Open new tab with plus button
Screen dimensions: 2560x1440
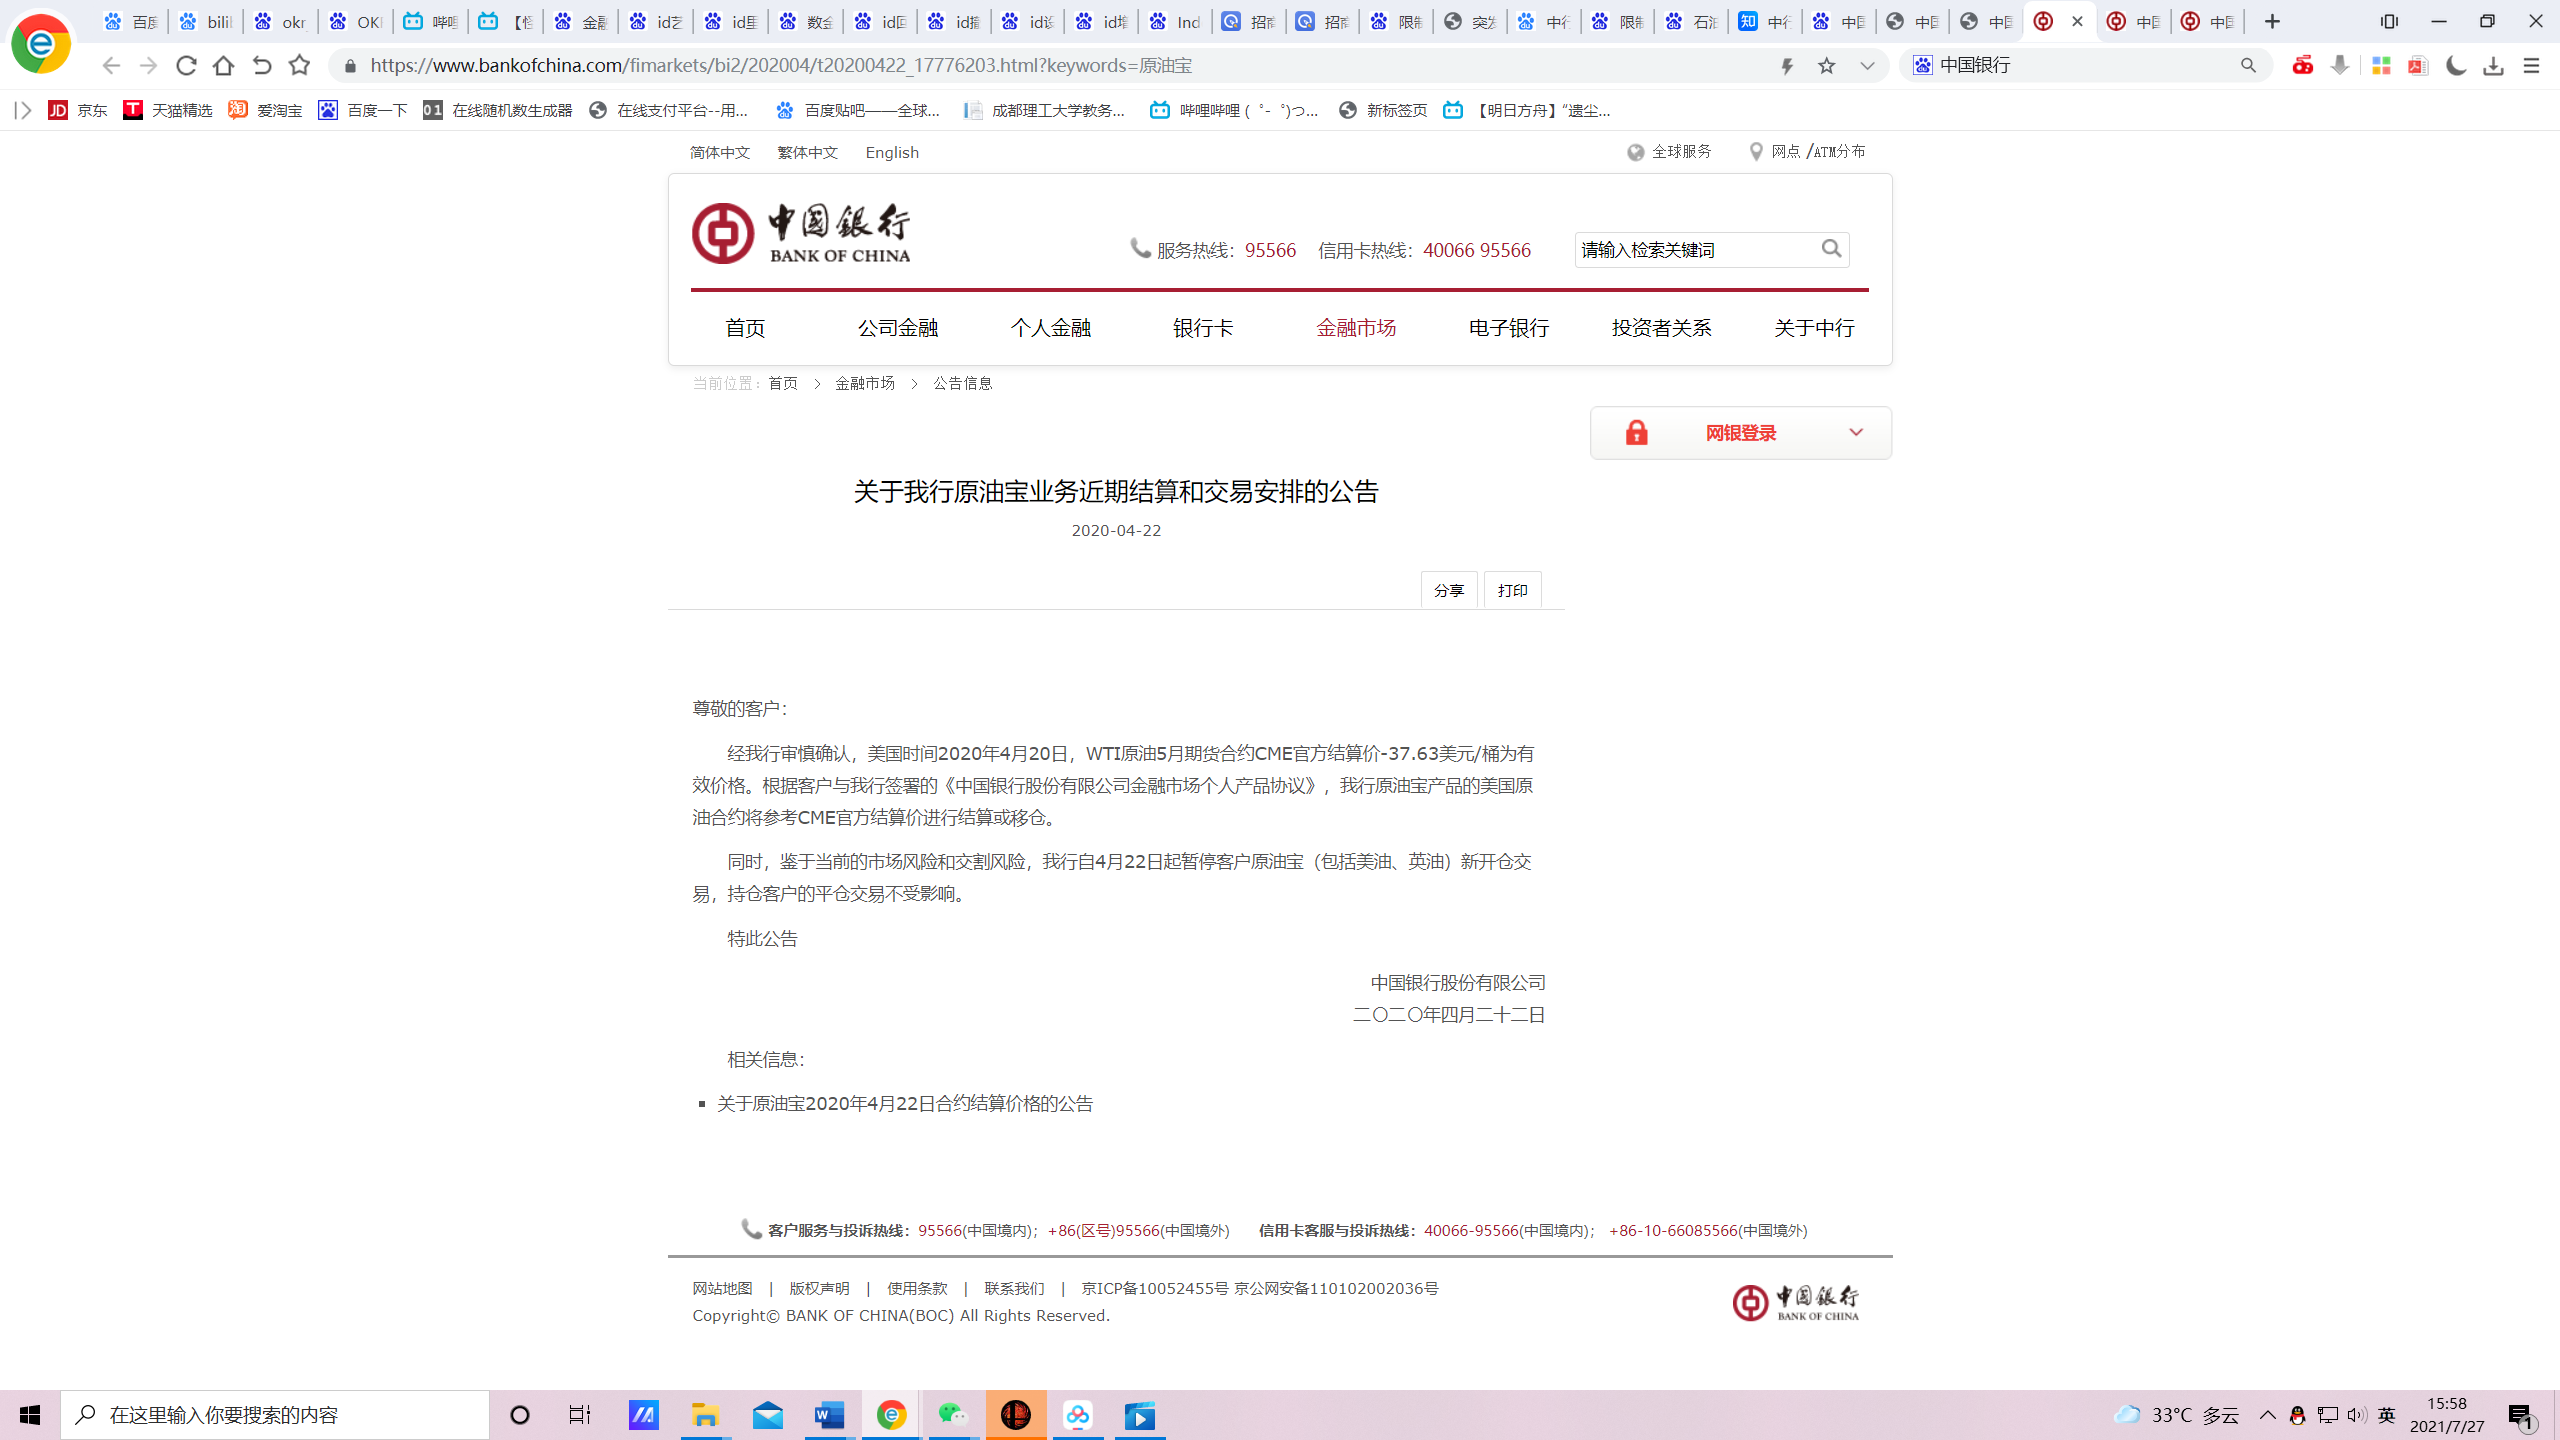(x=2272, y=21)
